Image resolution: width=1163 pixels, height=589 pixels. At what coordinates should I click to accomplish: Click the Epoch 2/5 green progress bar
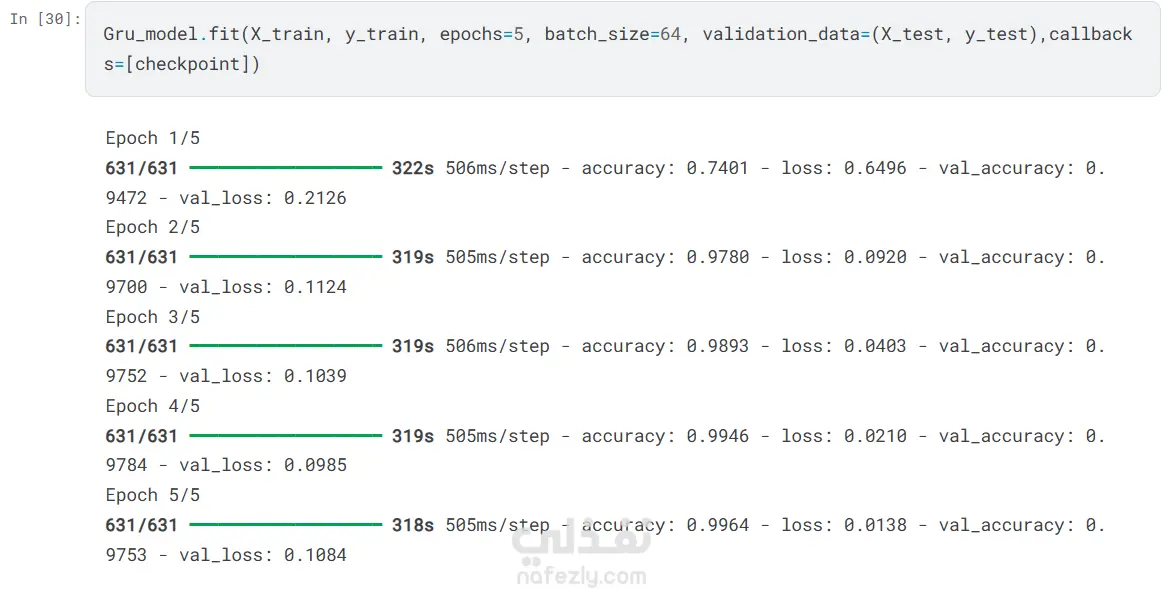coord(285,257)
